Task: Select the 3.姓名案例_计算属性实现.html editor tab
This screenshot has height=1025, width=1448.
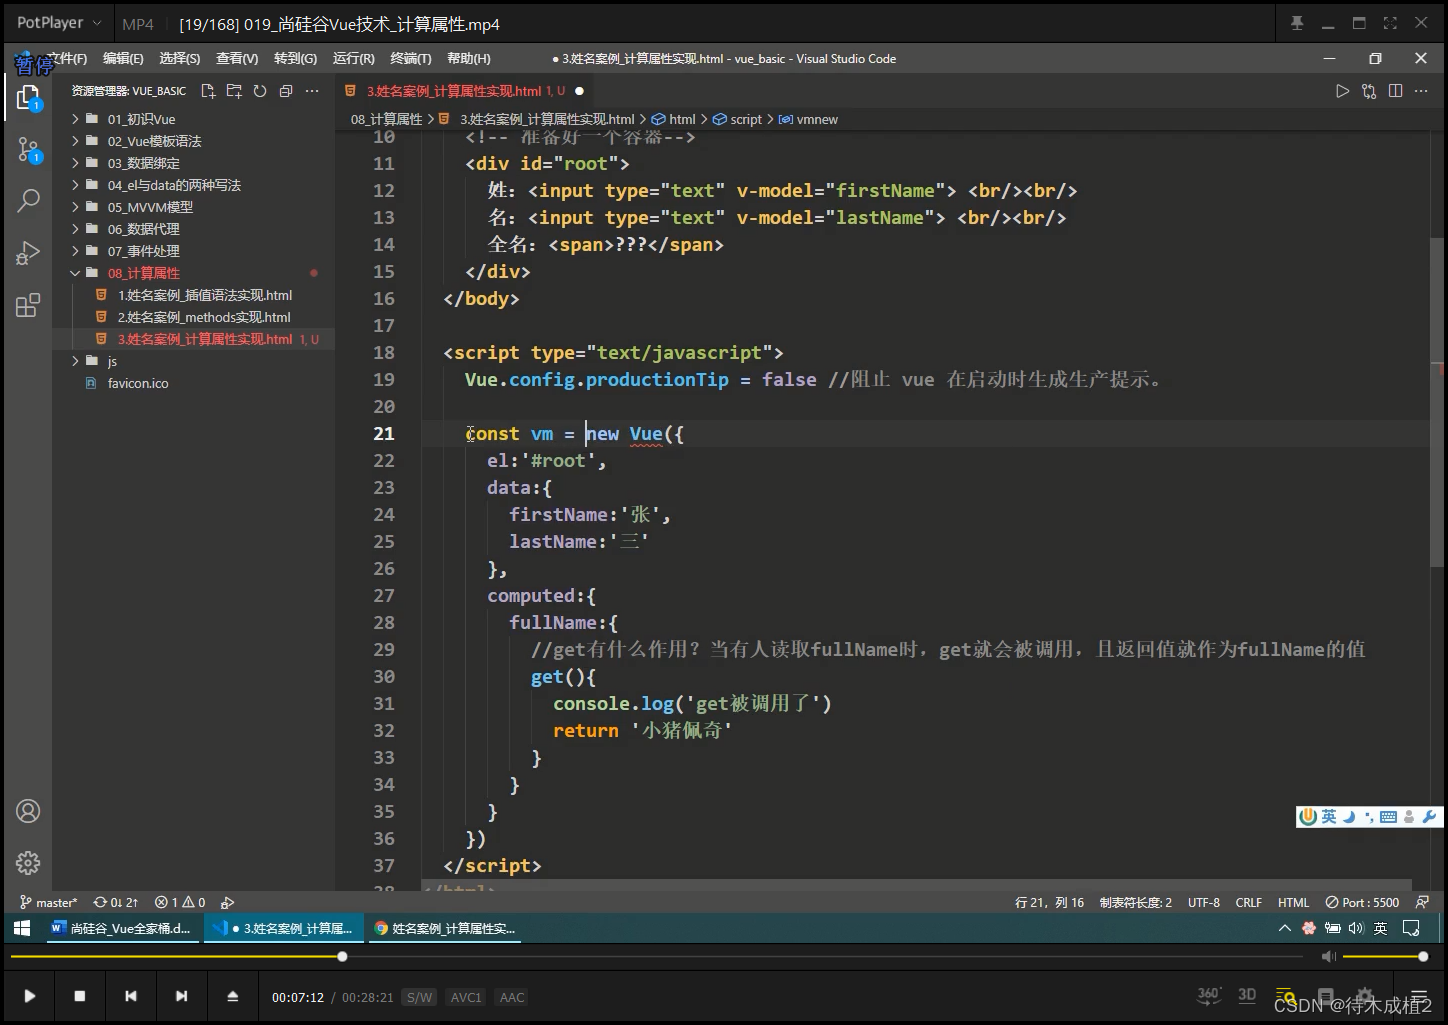Action: tap(465, 91)
